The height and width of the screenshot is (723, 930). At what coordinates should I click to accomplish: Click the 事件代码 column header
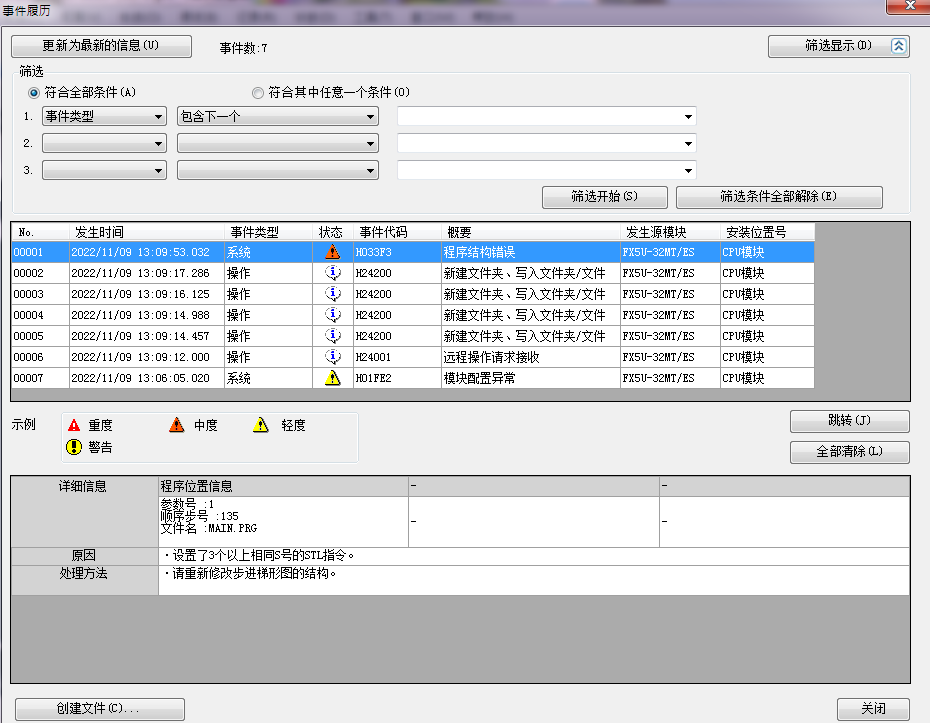pyautogui.click(x=383, y=232)
